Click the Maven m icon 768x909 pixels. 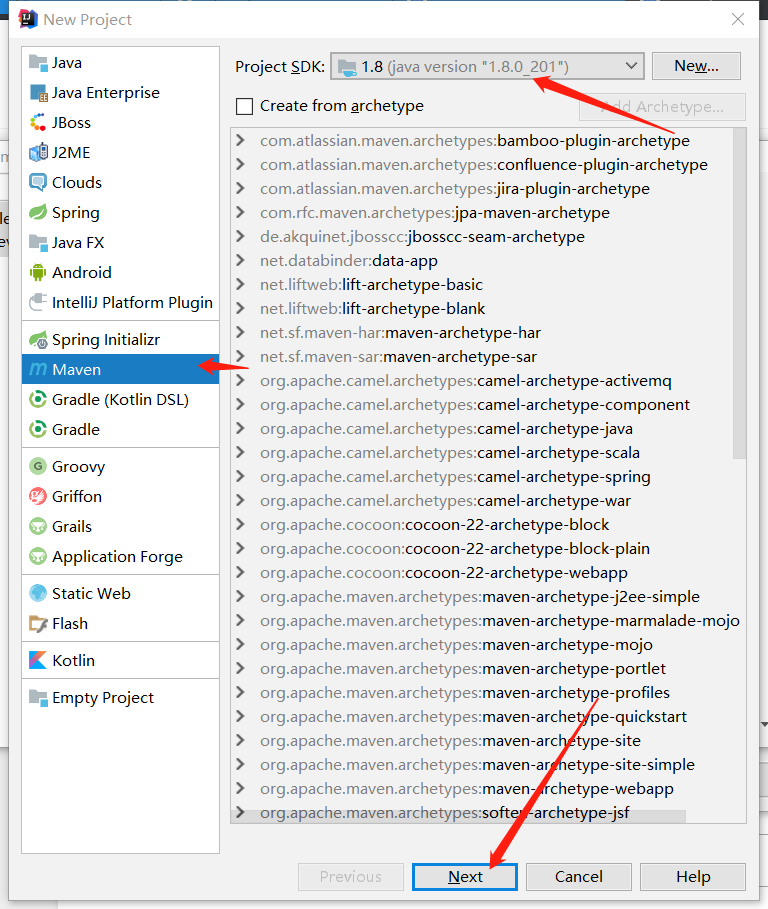[x=38, y=369]
